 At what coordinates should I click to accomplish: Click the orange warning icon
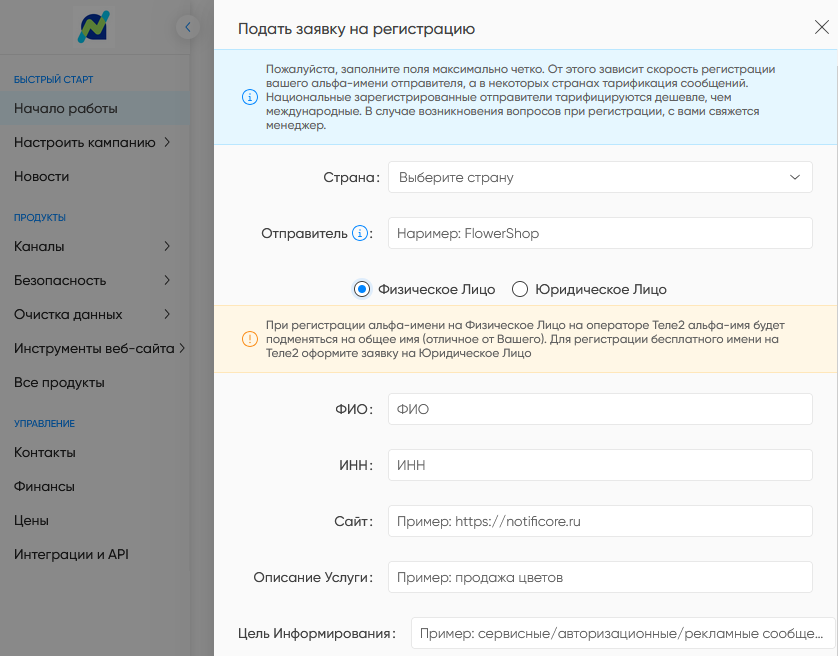click(250, 339)
